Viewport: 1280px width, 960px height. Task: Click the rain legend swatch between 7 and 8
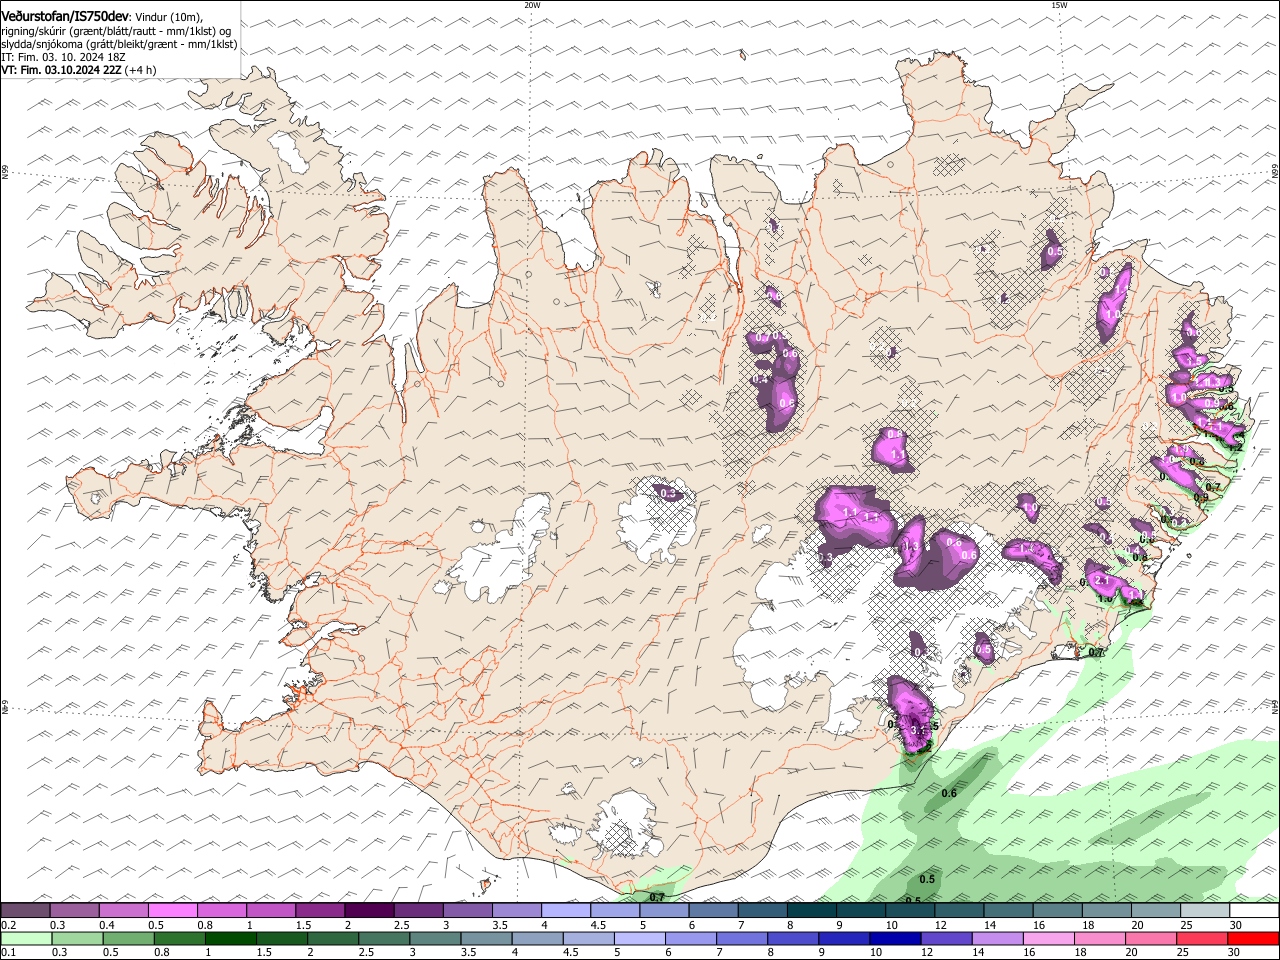pyautogui.click(x=742, y=939)
